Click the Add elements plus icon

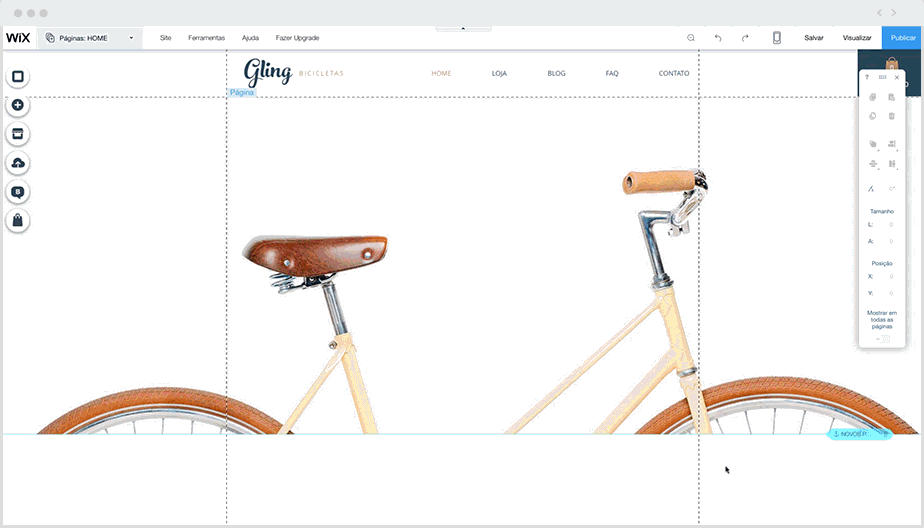(18, 105)
